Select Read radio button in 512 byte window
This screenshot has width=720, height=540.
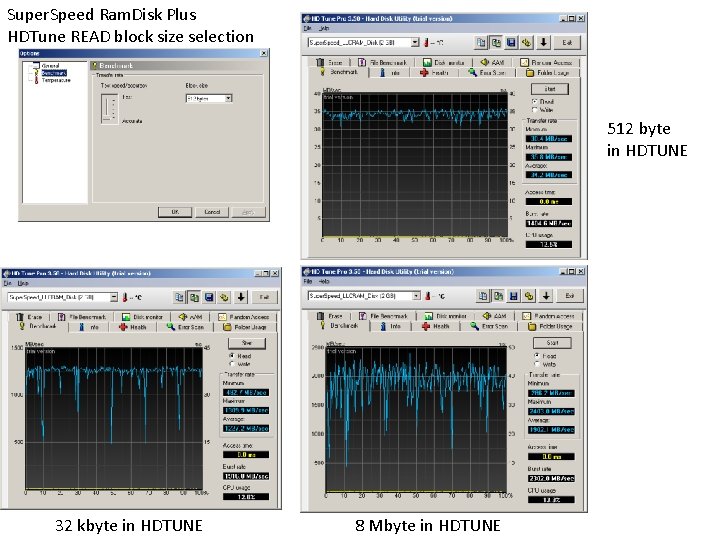[x=534, y=101]
